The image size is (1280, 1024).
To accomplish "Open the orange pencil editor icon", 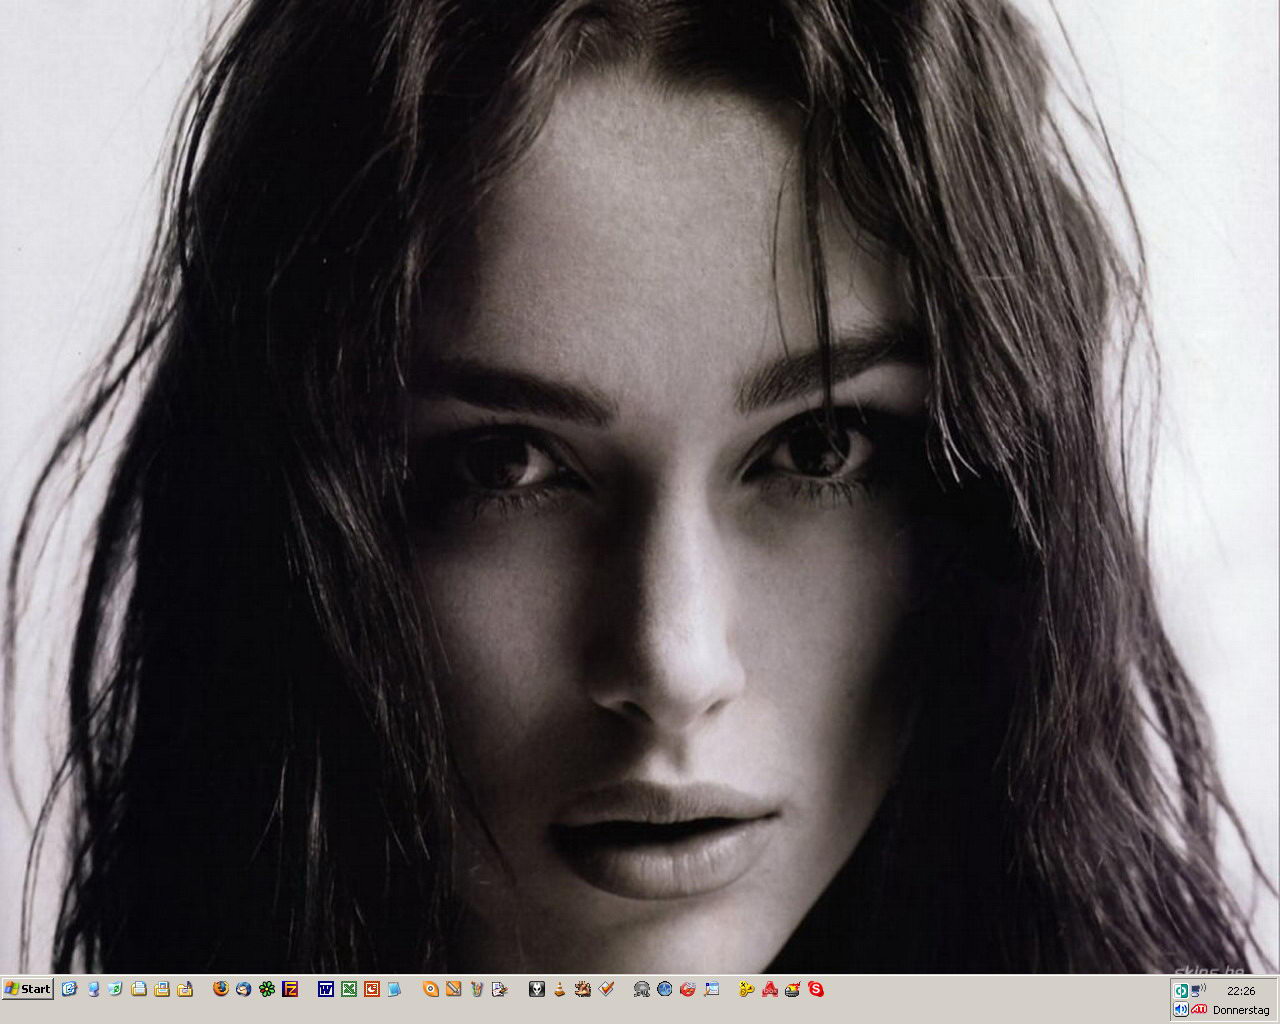I will (x=453, y=989).
